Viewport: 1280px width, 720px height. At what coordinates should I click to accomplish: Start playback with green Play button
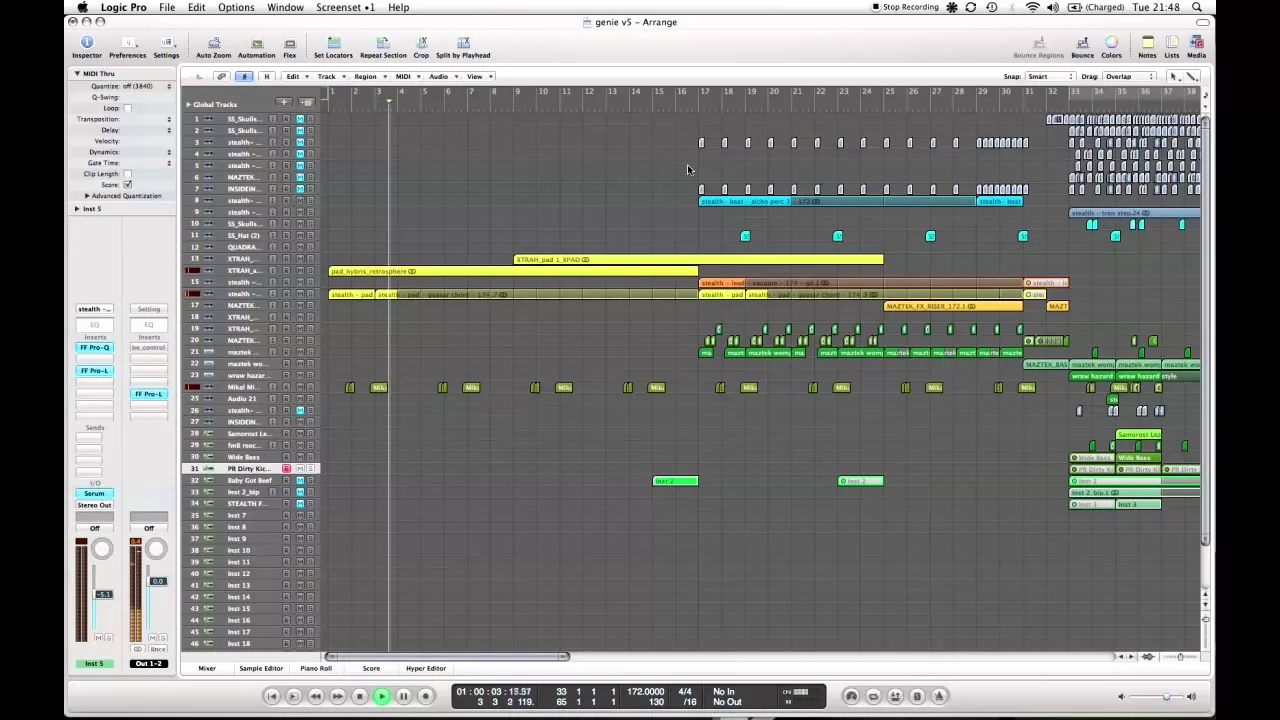(x=381, y=696)
